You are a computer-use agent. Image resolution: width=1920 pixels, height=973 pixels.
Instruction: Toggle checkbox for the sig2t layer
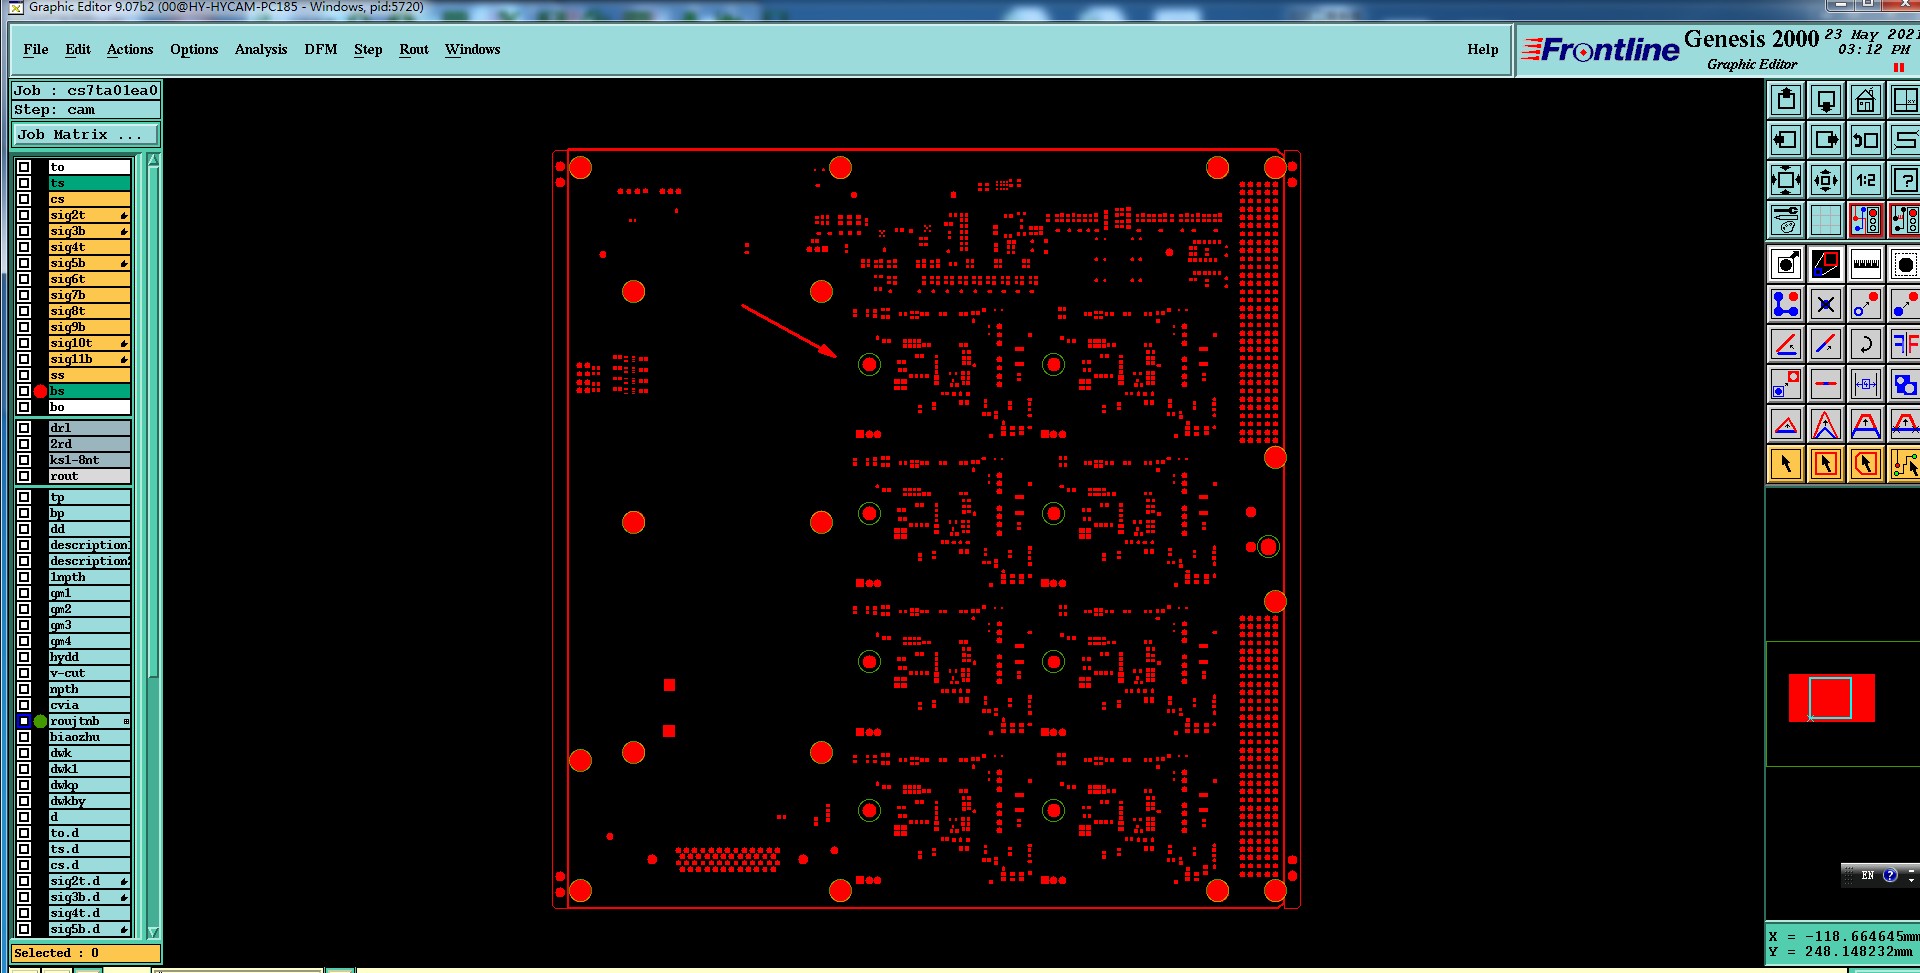(x=24, y=215)
